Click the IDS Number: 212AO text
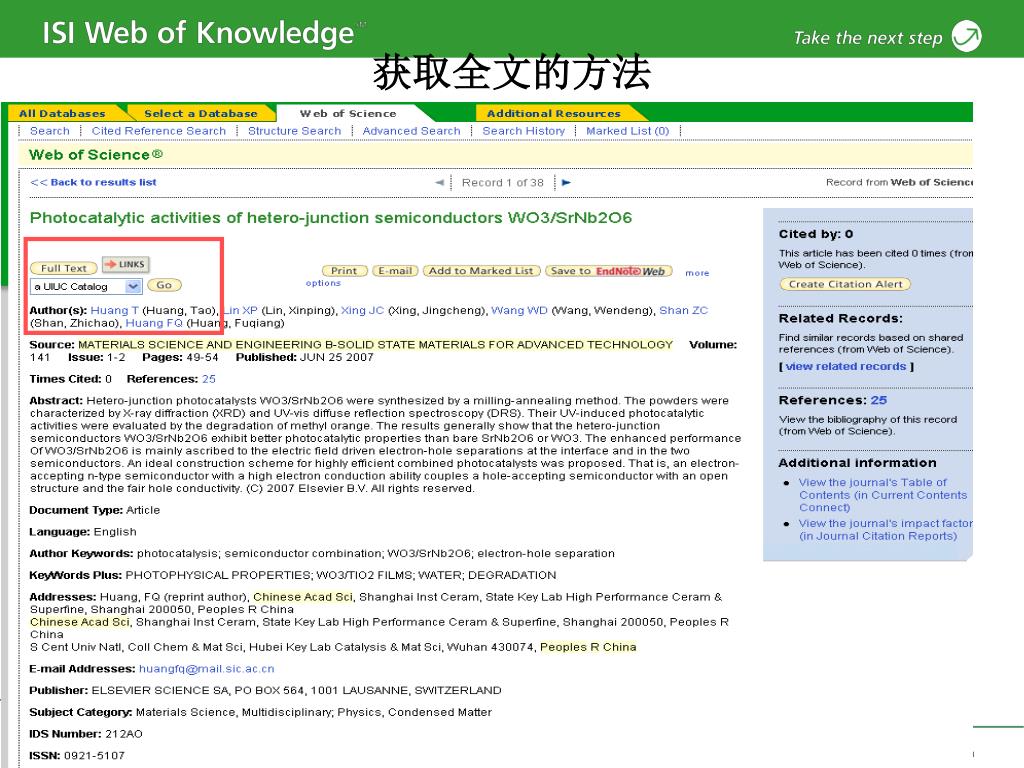The image size is (1024, 768). [86, 734]
